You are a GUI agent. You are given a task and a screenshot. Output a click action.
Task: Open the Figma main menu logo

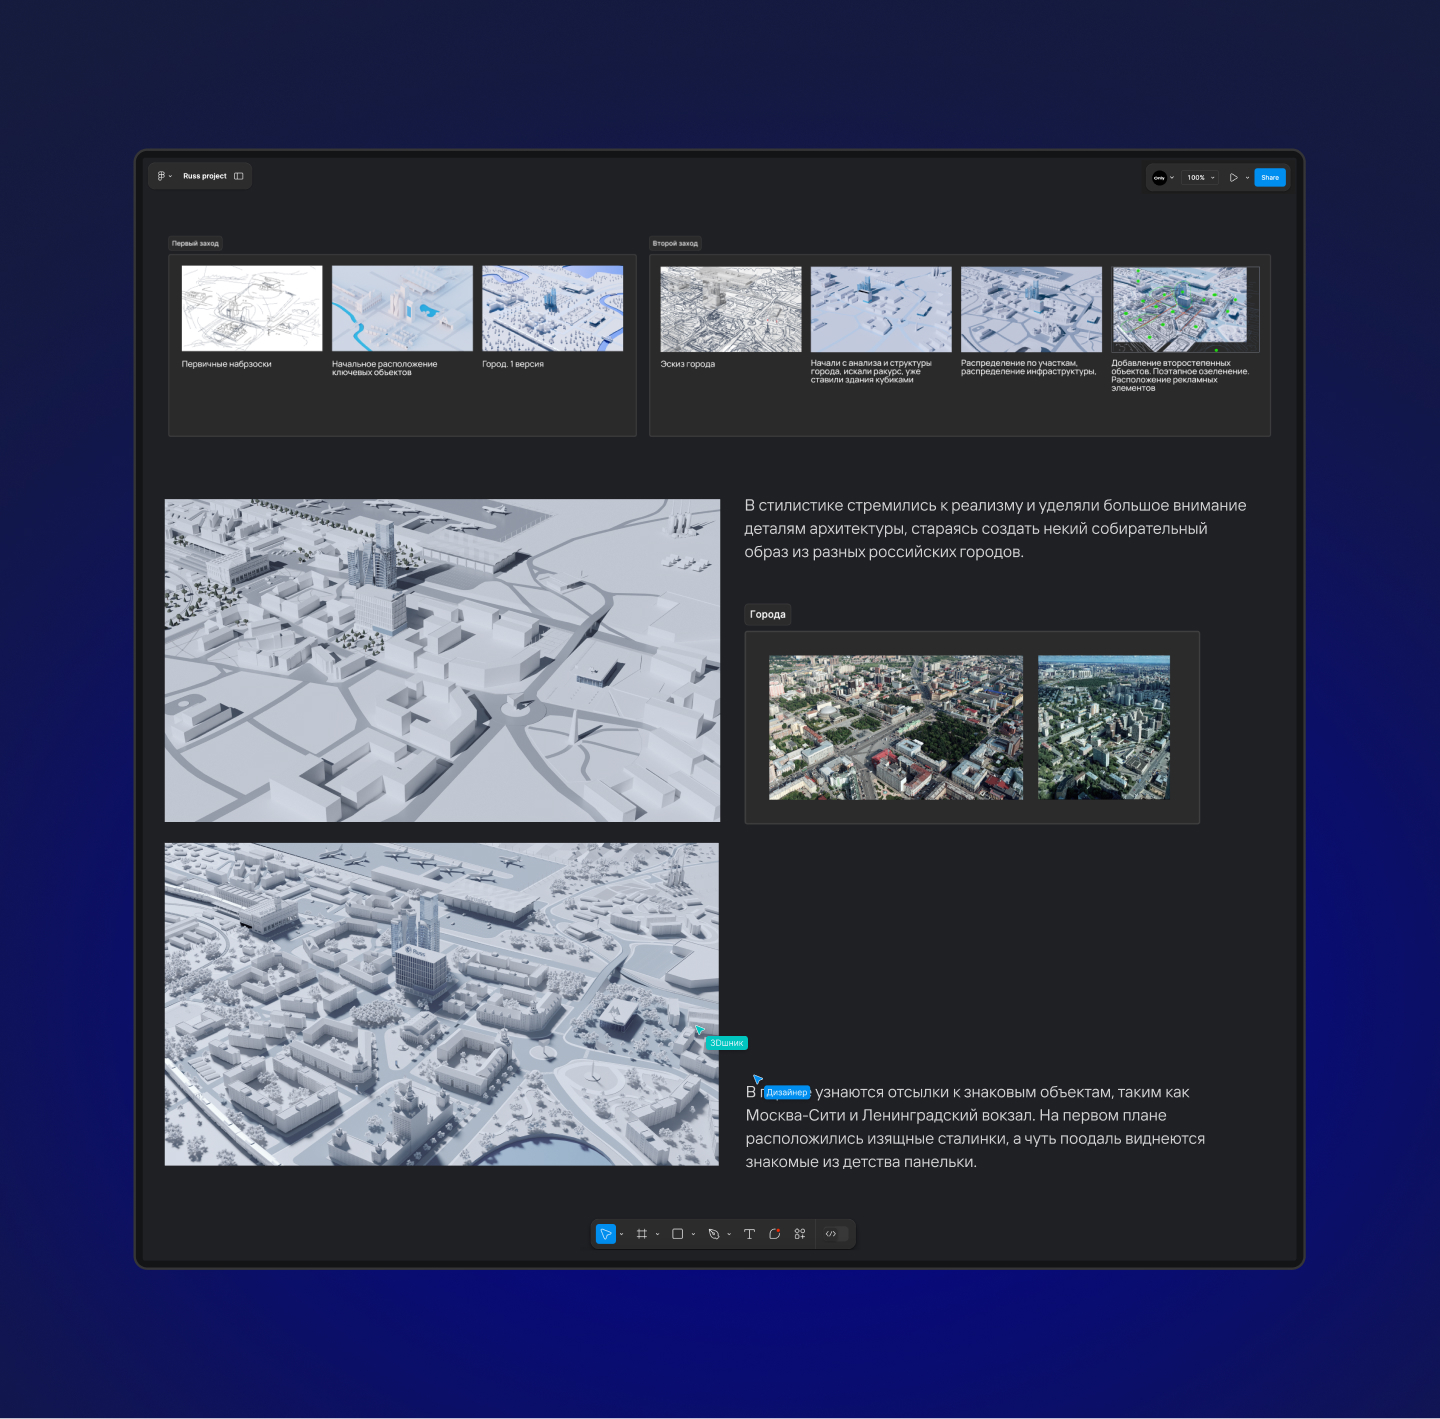(161, 176)
